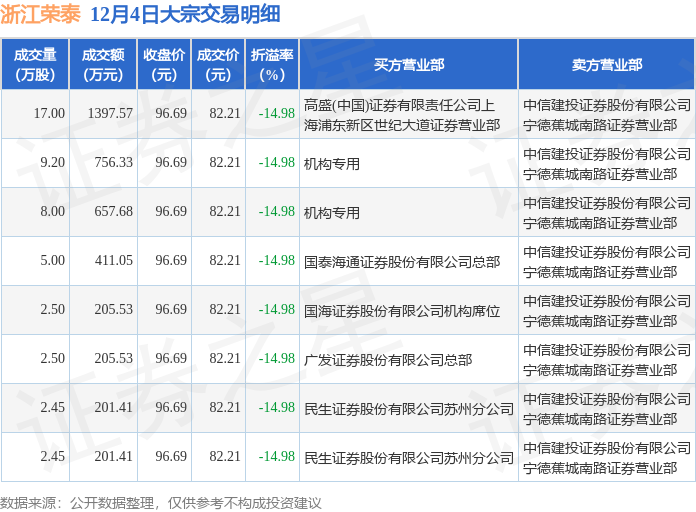Click the 756.33 transaction amount cell
Image resolution: width=696 pixels, height=512 pixels.
pyautogui.click(x=103, y=163)
